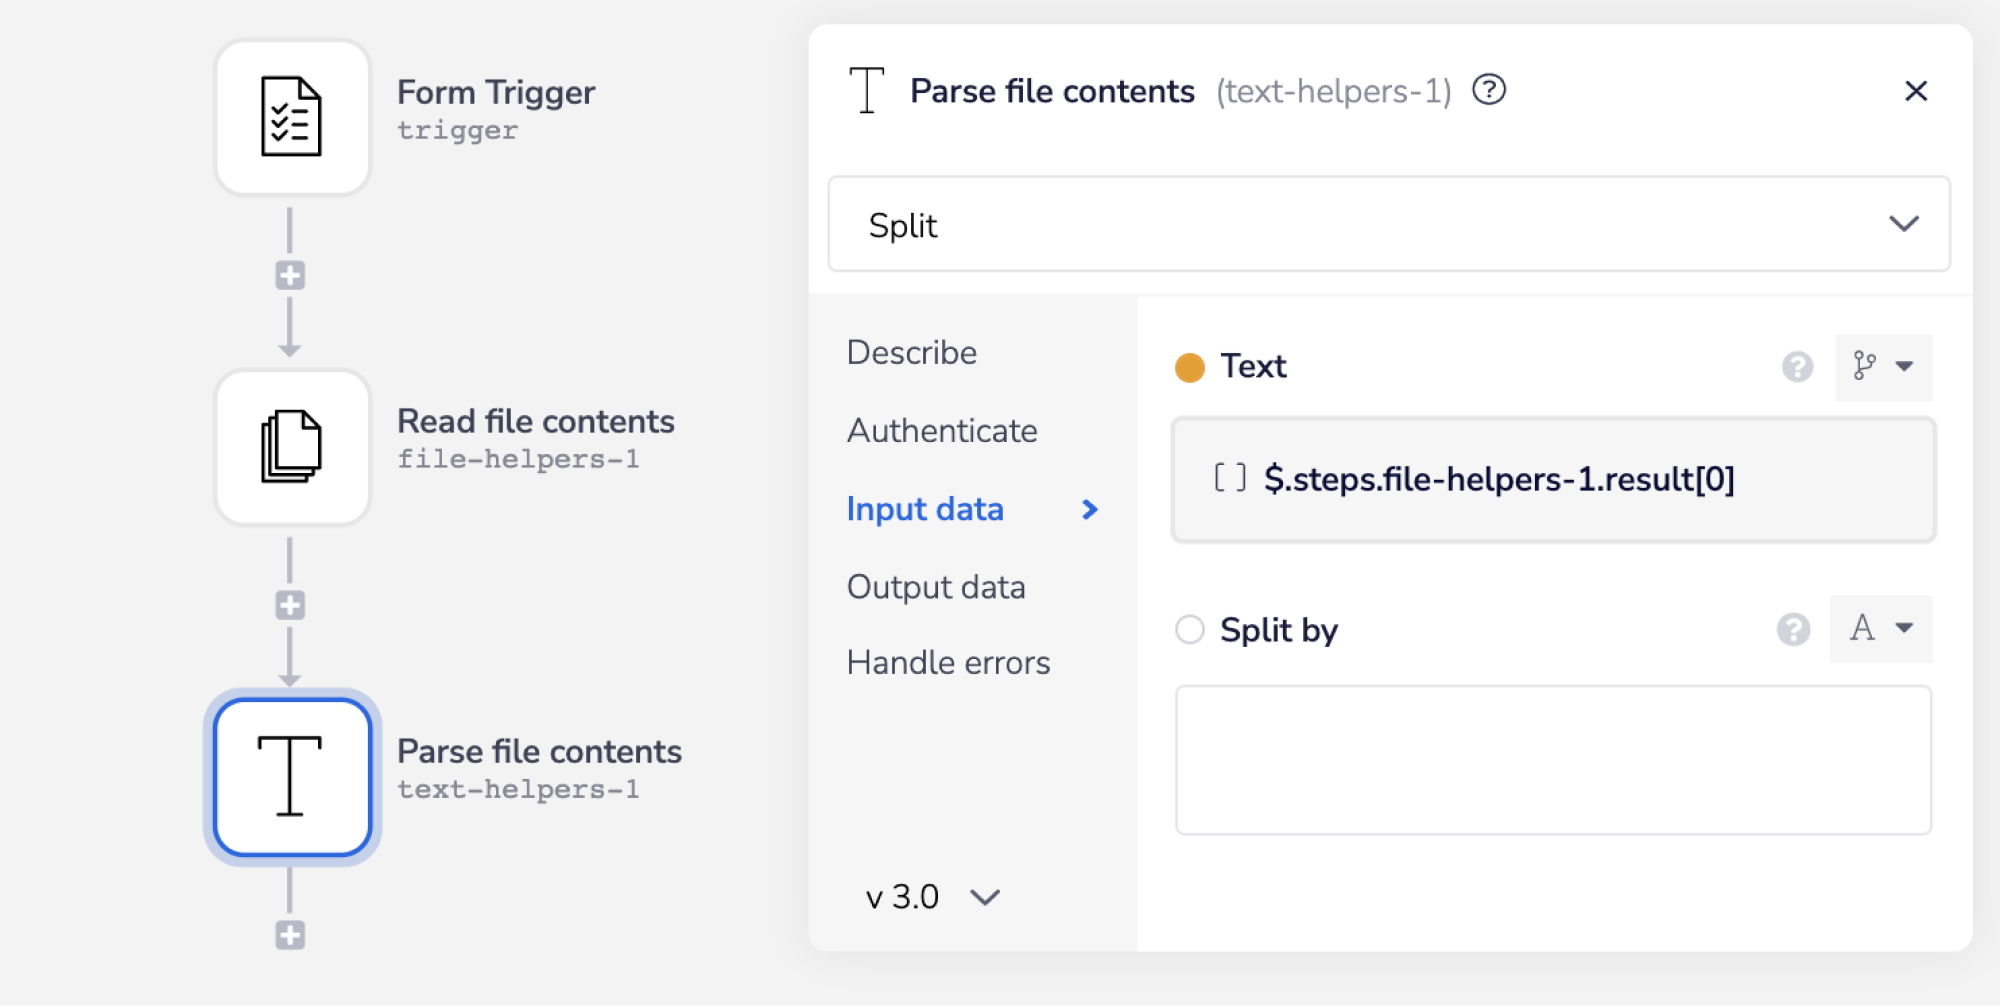Open Text field input type dropdown

click(x=1883, y=367)
